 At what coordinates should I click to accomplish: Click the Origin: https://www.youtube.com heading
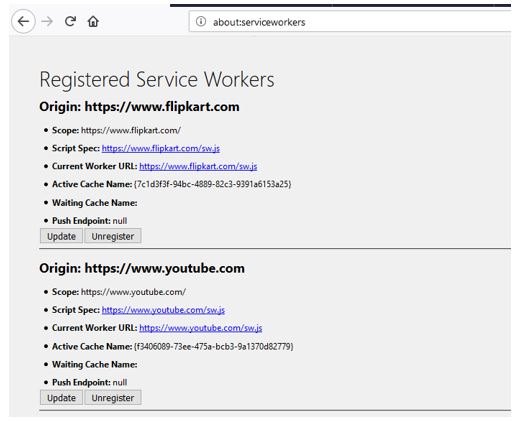[142, 269]
